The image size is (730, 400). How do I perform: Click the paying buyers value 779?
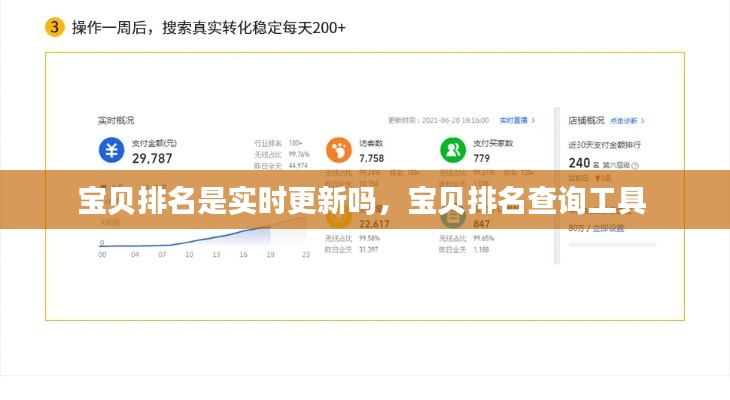coord(482,158)
